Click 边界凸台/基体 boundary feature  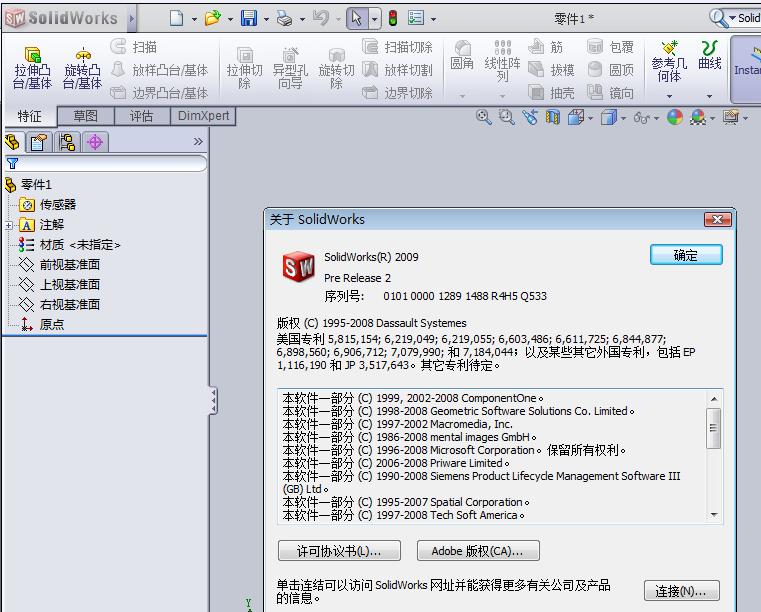(160, 92)
